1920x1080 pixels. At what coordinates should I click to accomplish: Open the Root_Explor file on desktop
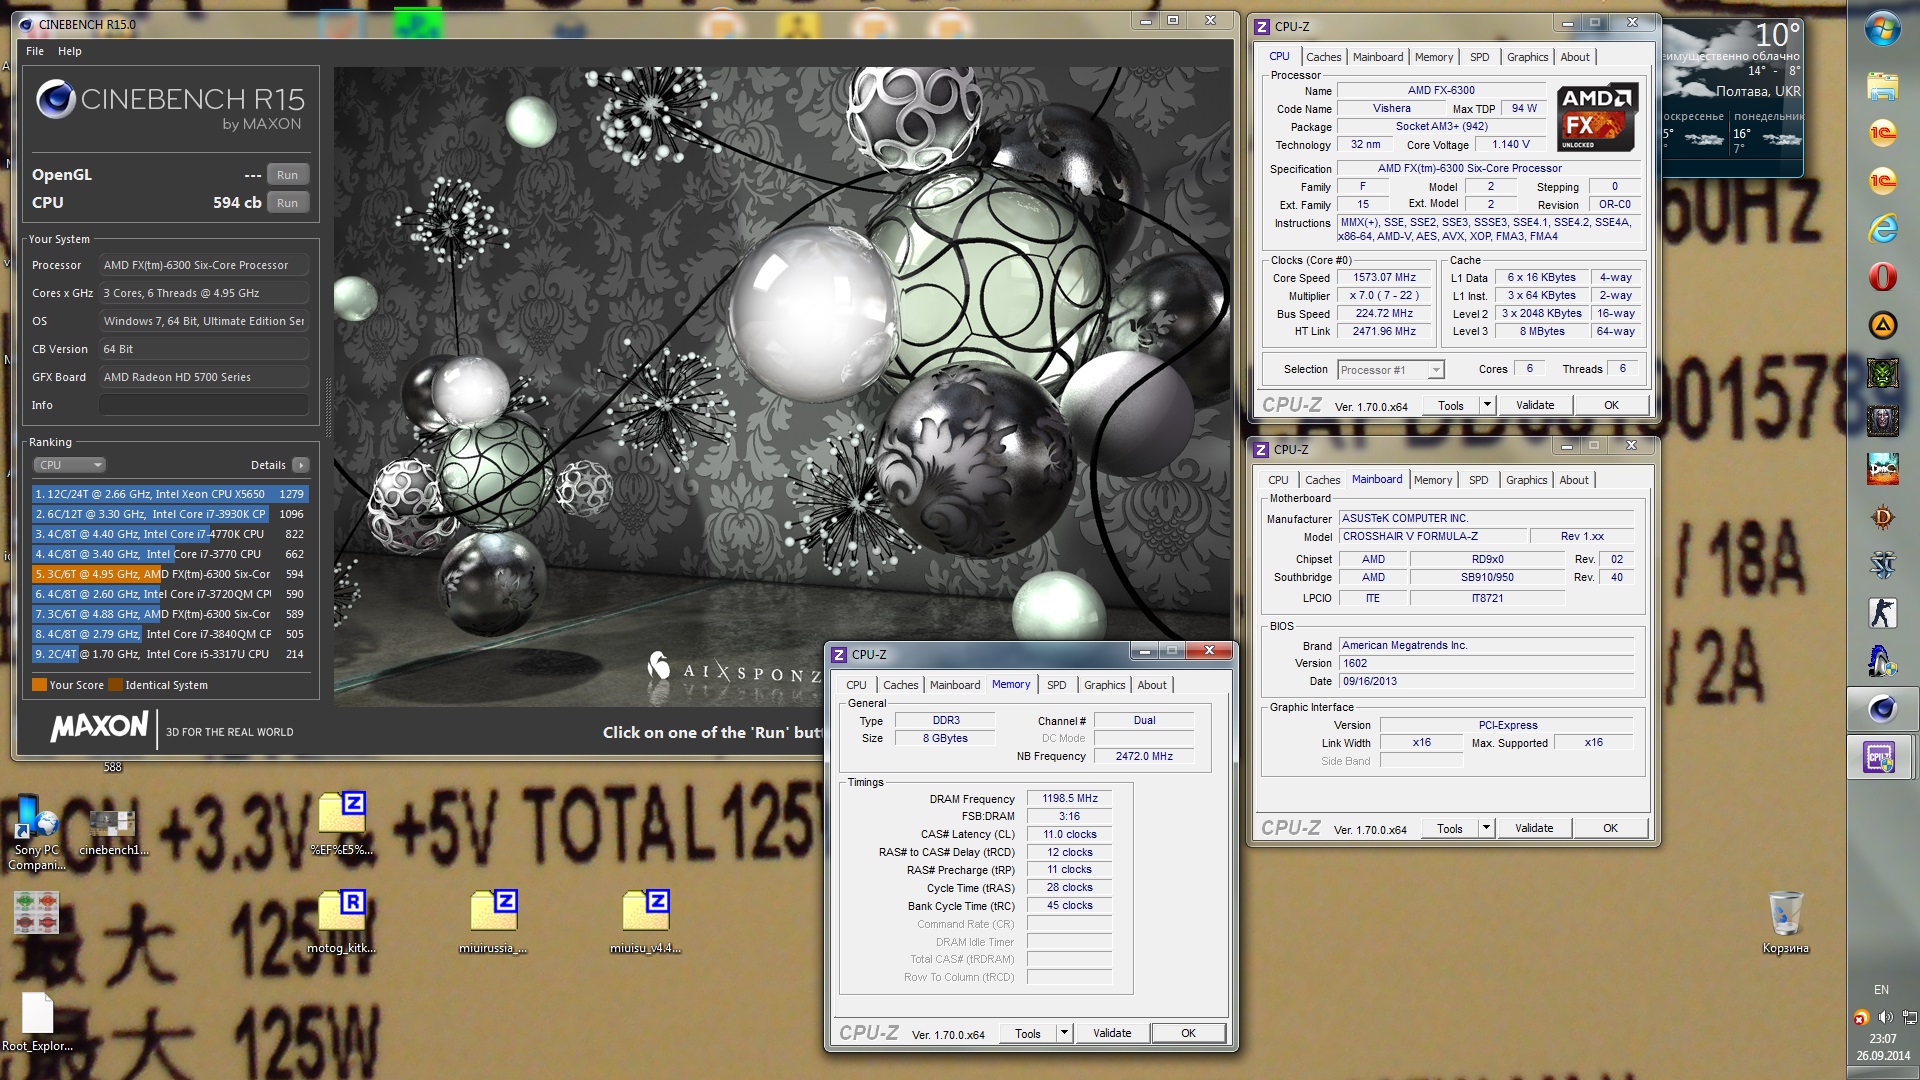point(37,1022)
